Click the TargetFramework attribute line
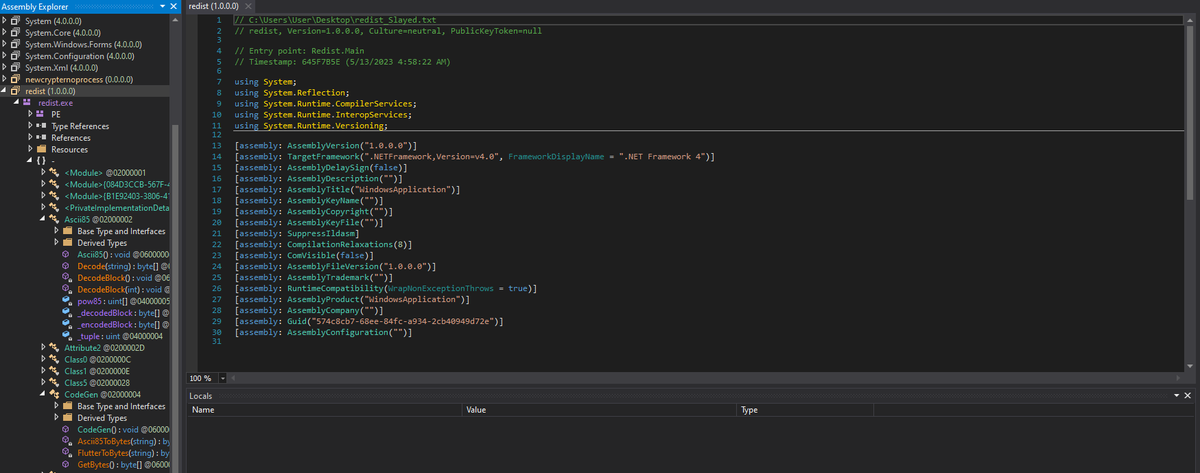Viewport: 1200px width, 473px height. (x=473, y=156)
